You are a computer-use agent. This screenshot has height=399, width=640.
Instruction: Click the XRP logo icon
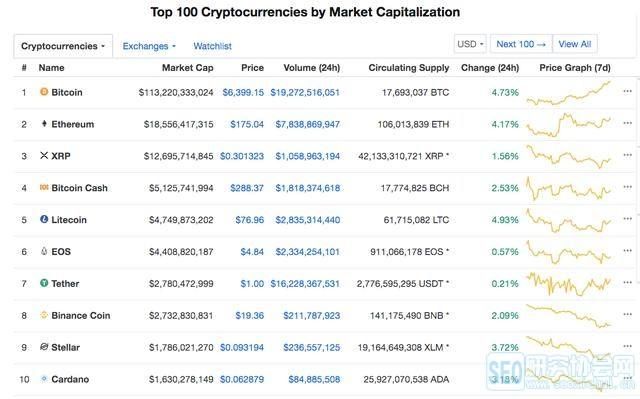coord(44,155)
